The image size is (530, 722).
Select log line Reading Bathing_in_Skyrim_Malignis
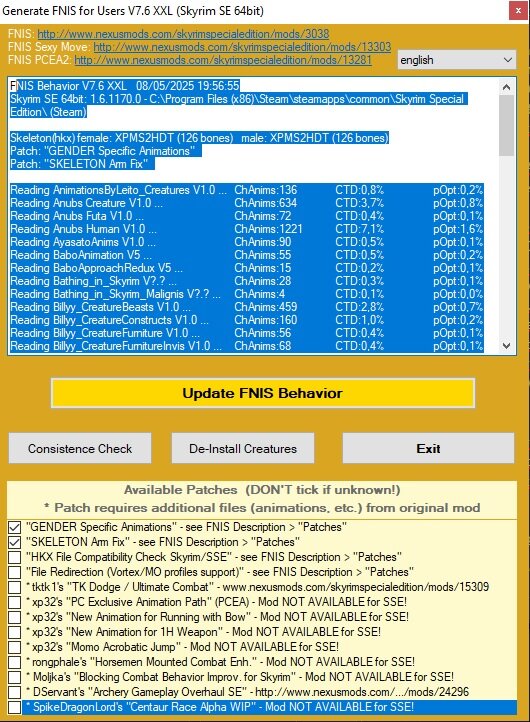point(246,294)
